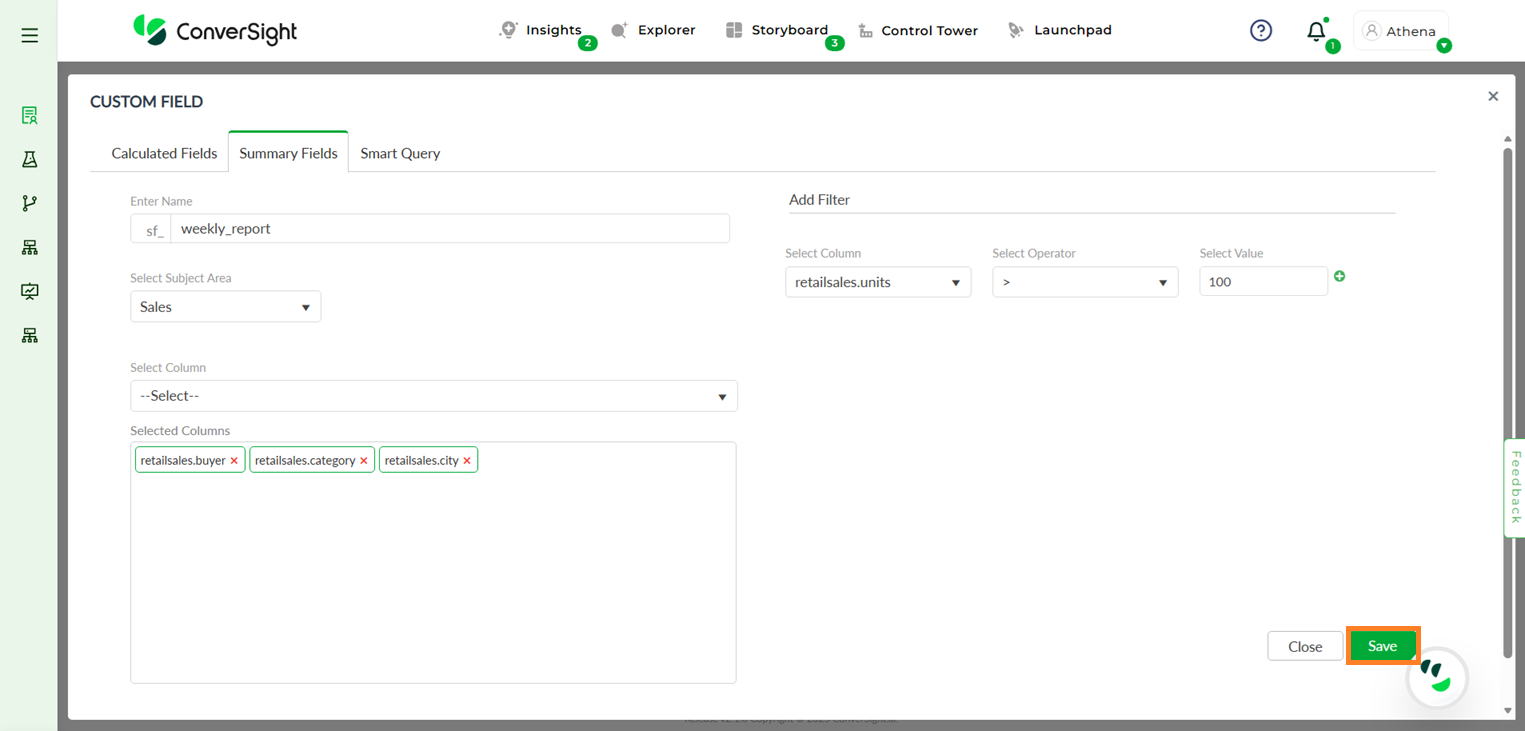Screen dimensions: 1525x731
Task: Open the --Select-- column dropdown
Action: pos(433,396)
